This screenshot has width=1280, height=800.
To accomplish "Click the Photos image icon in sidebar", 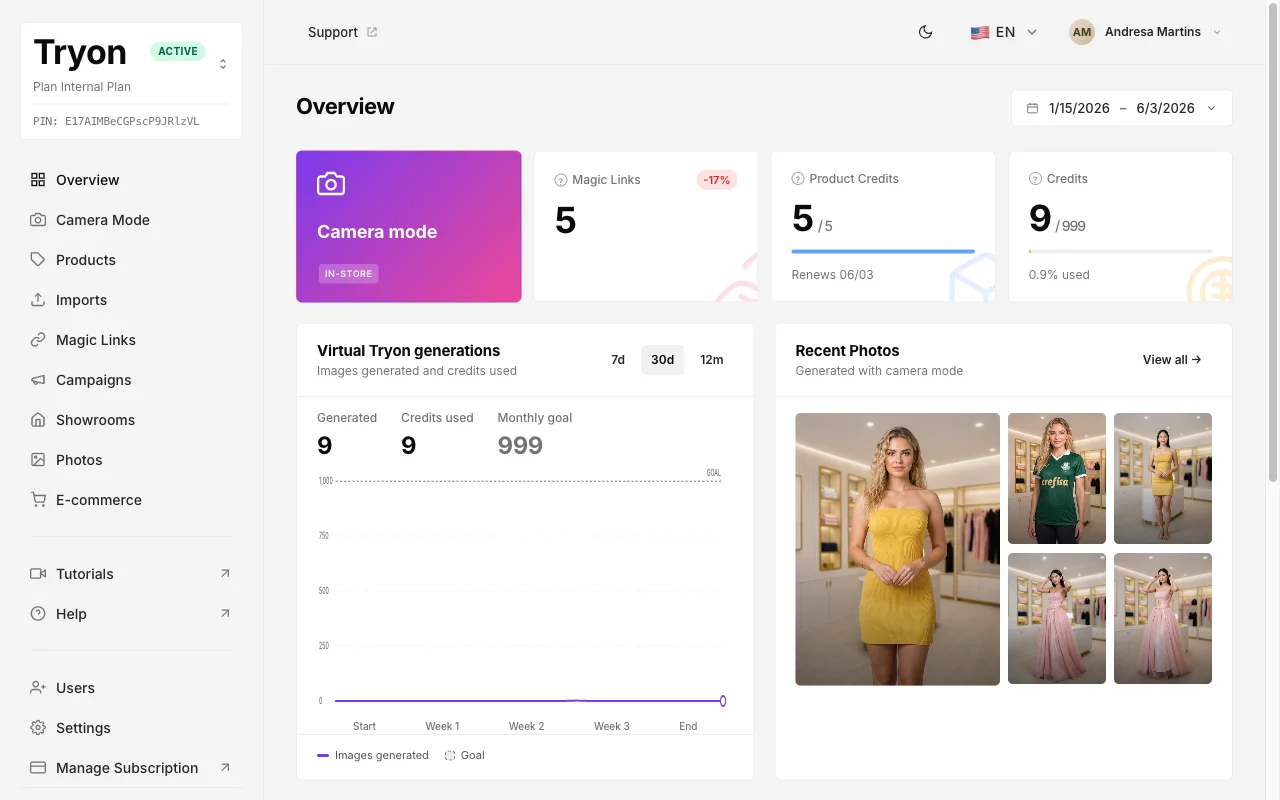I will (38, 460).
